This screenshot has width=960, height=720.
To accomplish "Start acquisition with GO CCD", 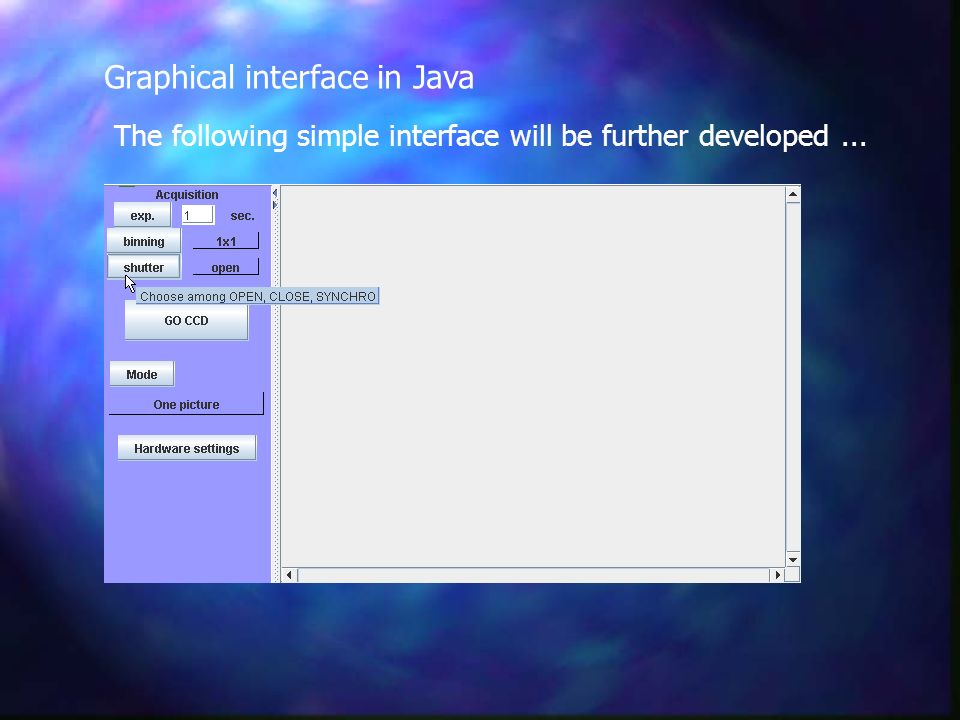I will click(187, 320).
